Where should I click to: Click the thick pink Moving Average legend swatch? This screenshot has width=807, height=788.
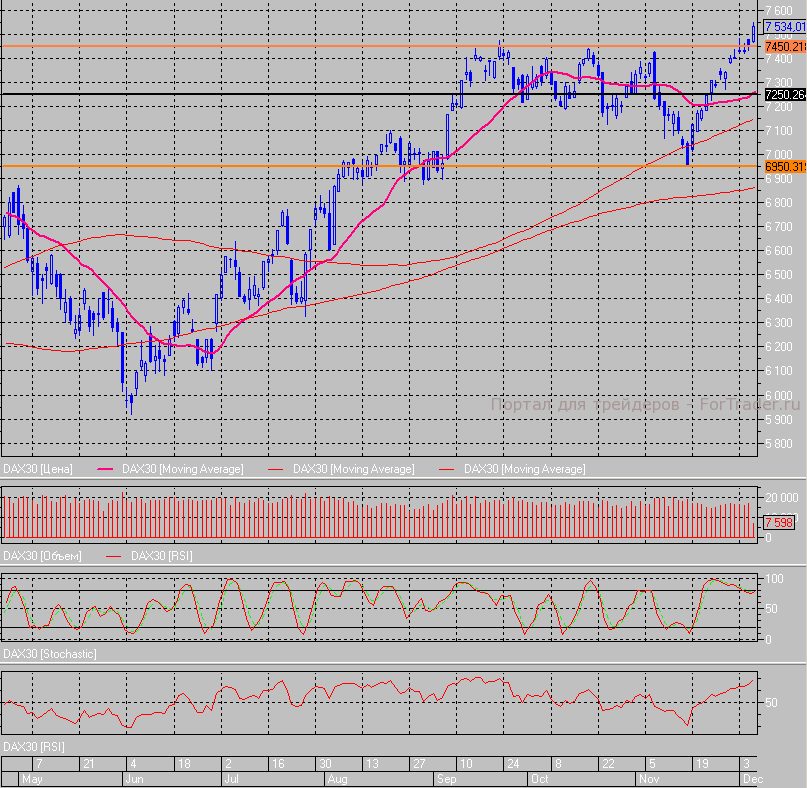coord(105,469)
